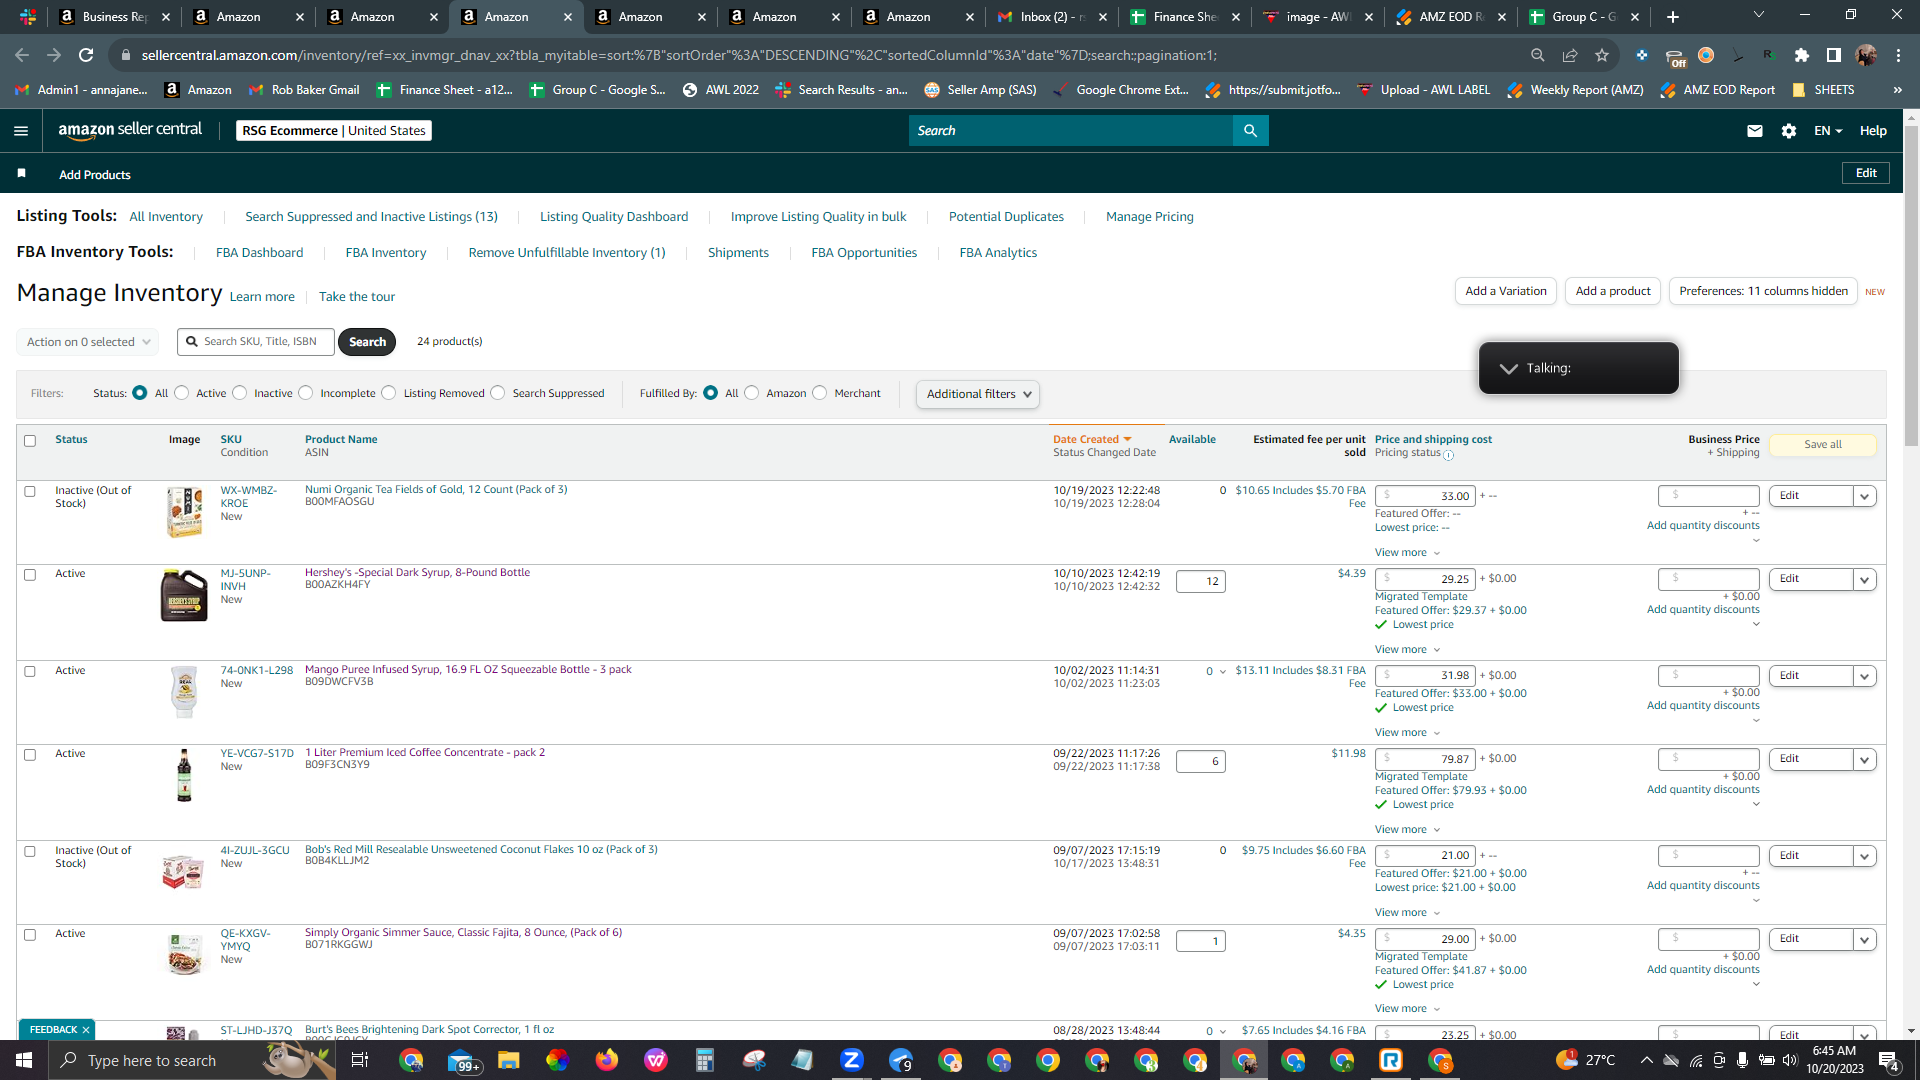Open the settings gear icon

[x=1789, y=131]
